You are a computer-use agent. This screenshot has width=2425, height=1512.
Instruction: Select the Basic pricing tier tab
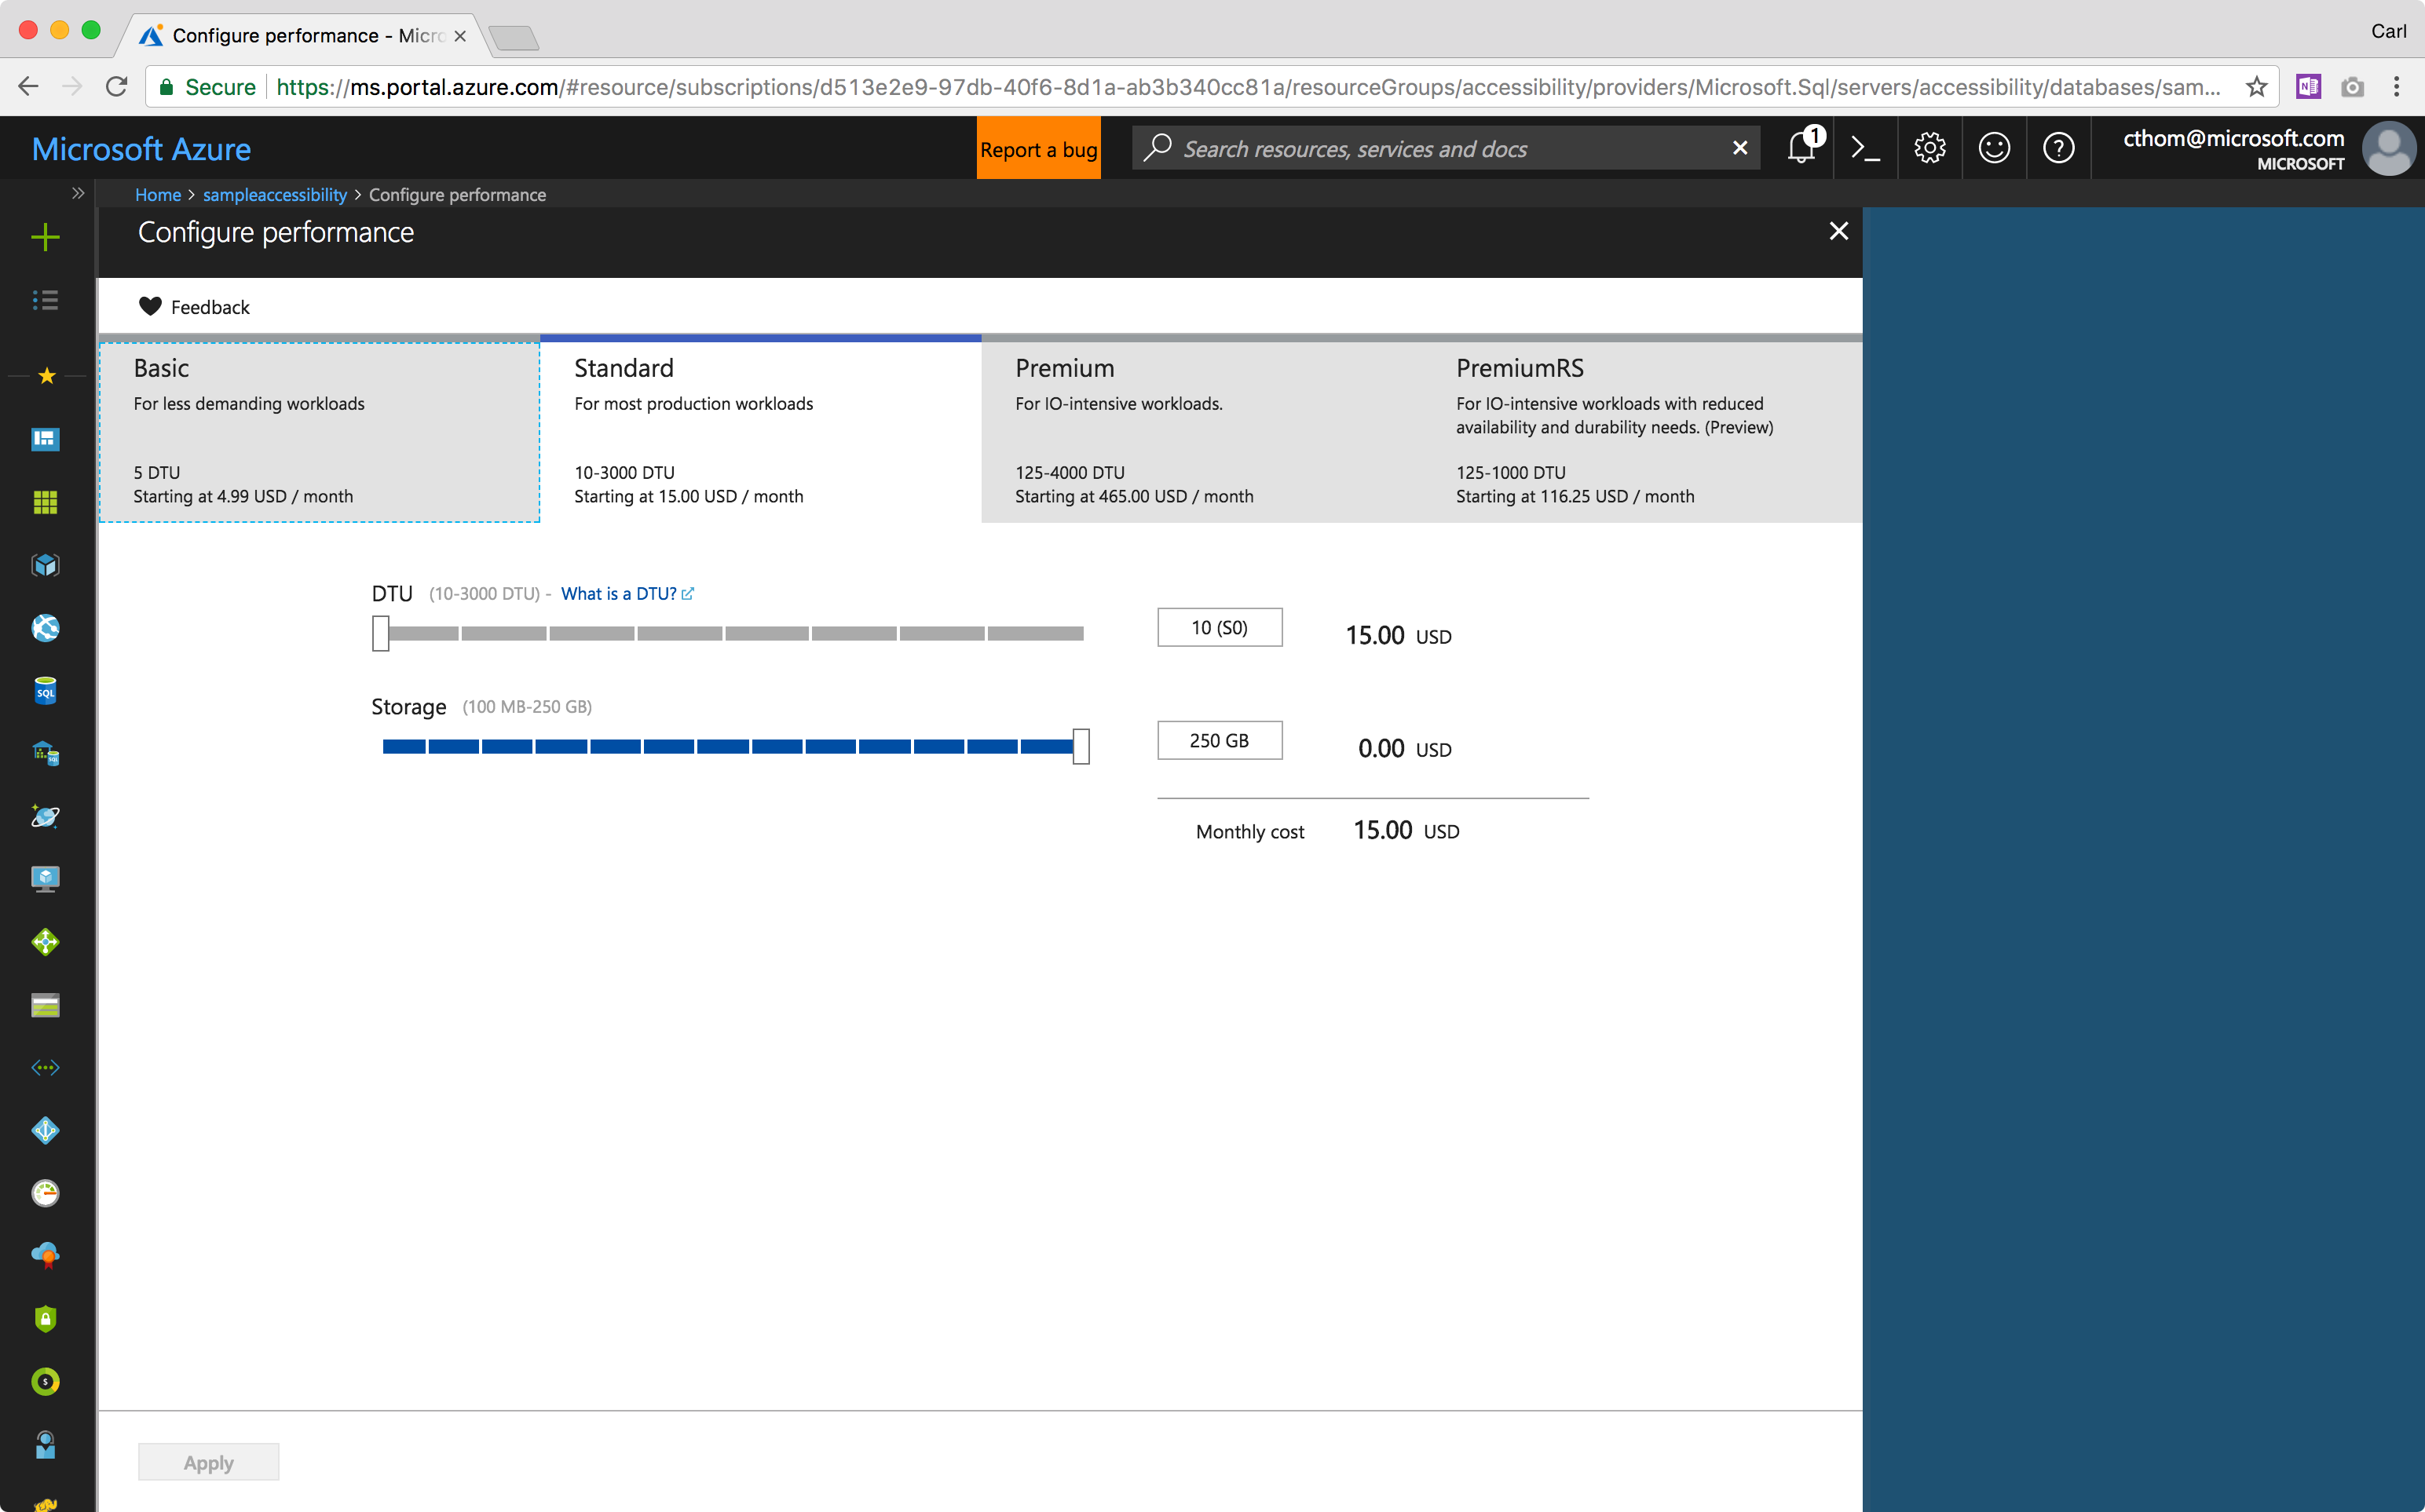(x=319, y=431)
